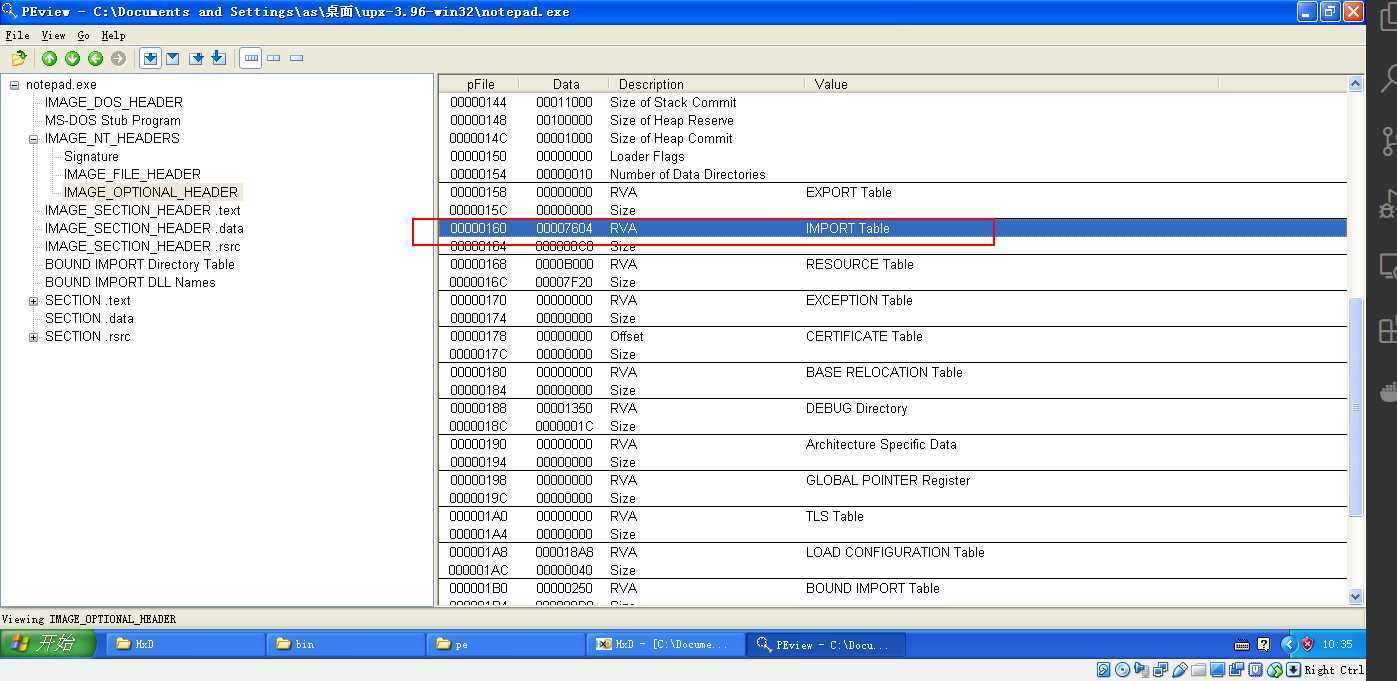1397x681 pixels.
Task: Click the keyboard icon in system tray
Action: click(1242, 645)
